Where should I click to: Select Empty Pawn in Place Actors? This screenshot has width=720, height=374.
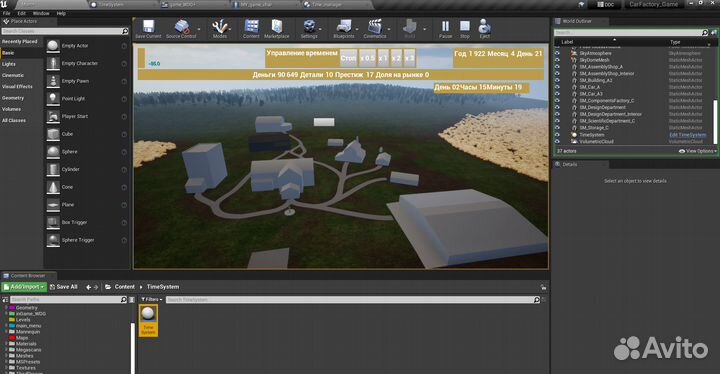click(x=86, y=81)
